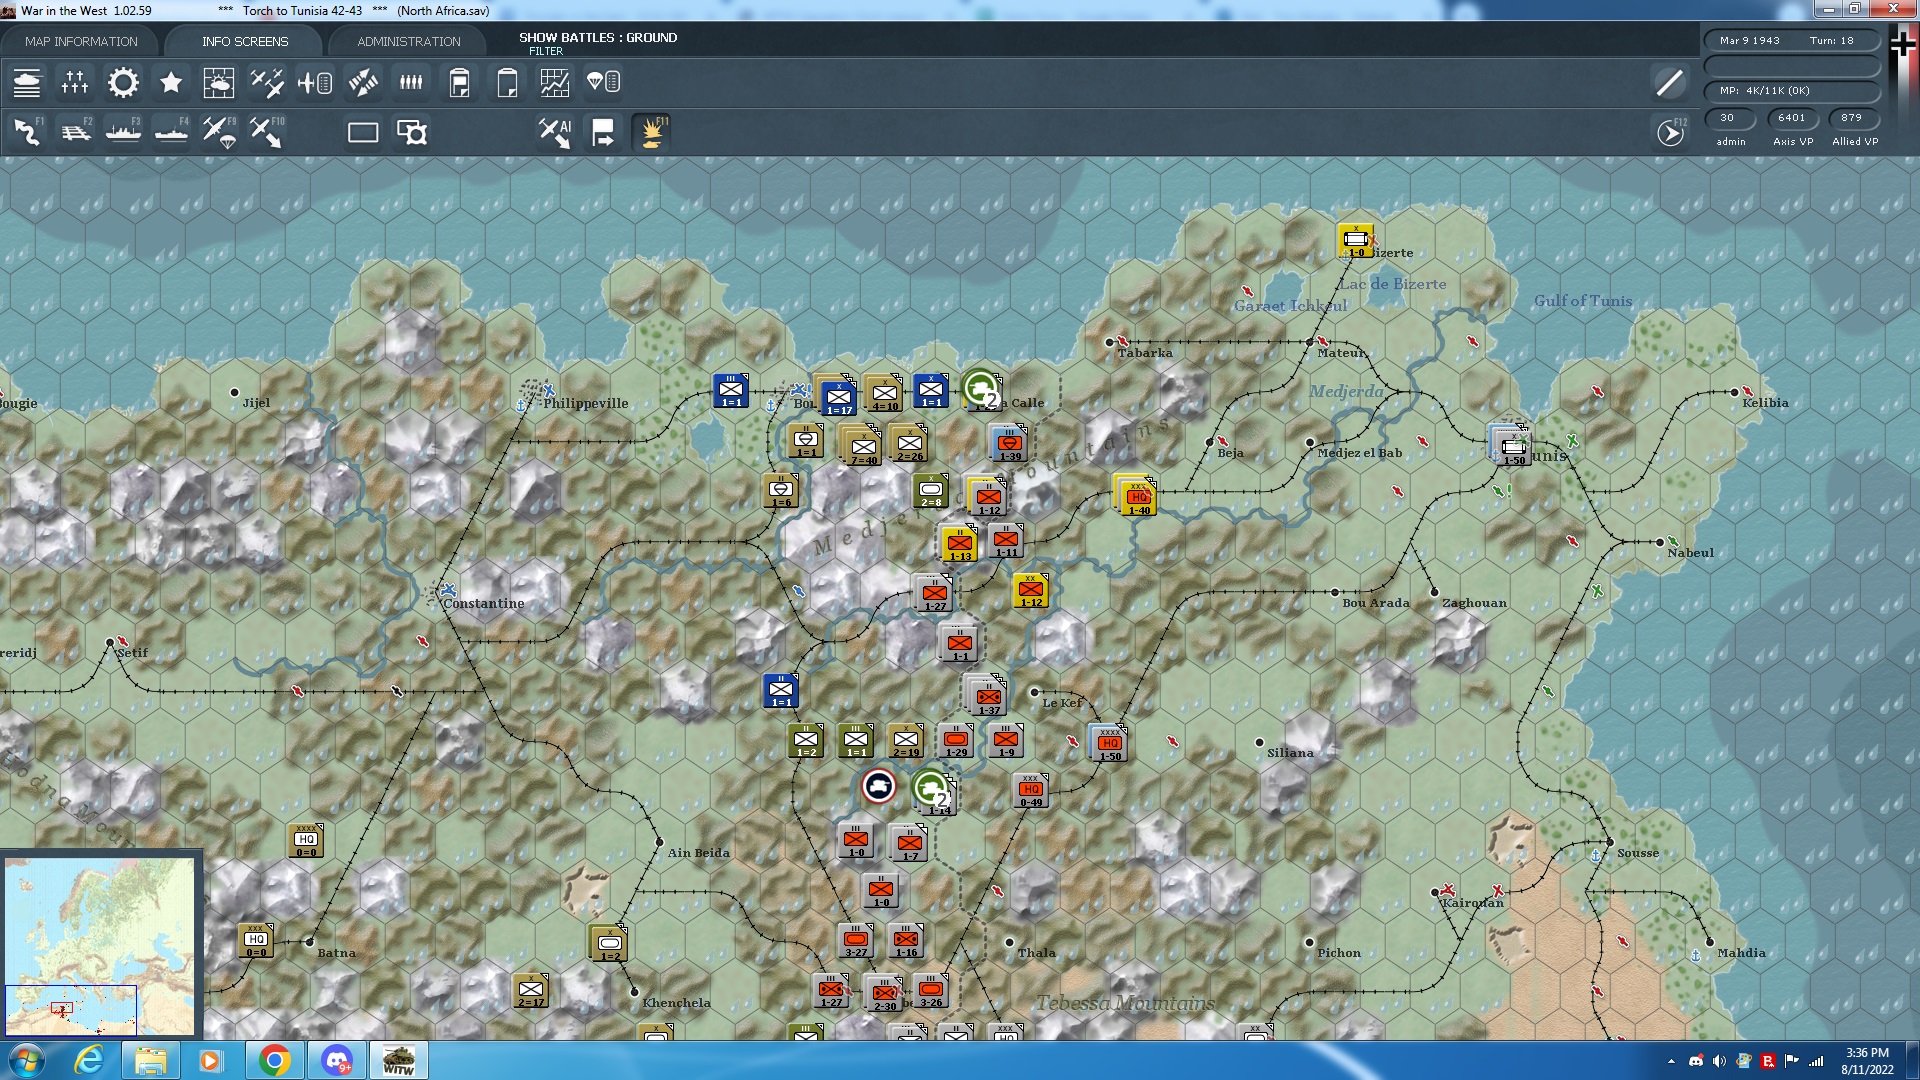Select Air transport mode (F9) icon
The image size is (1920, 1080).
219,132
